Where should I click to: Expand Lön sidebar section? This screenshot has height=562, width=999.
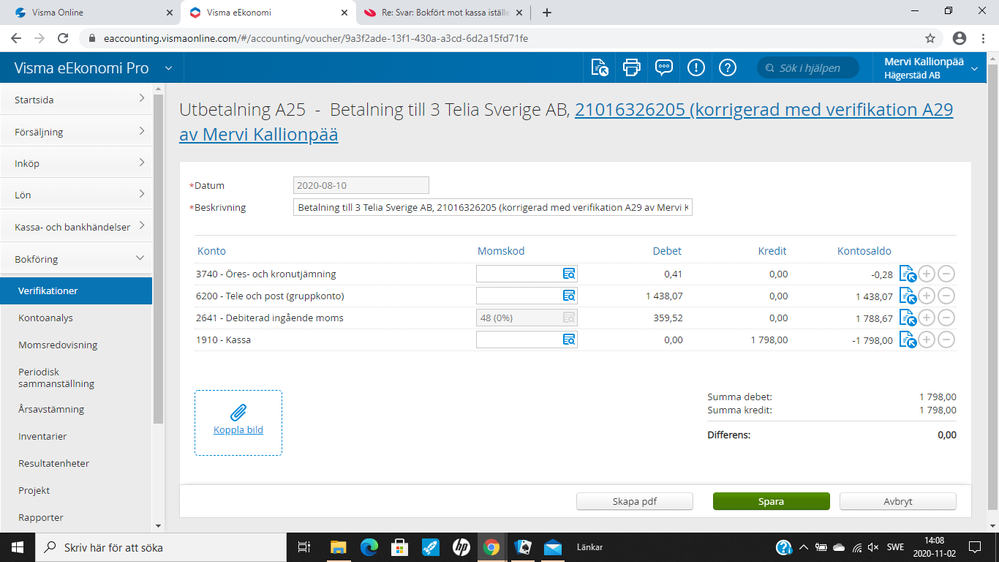[76, 194]
